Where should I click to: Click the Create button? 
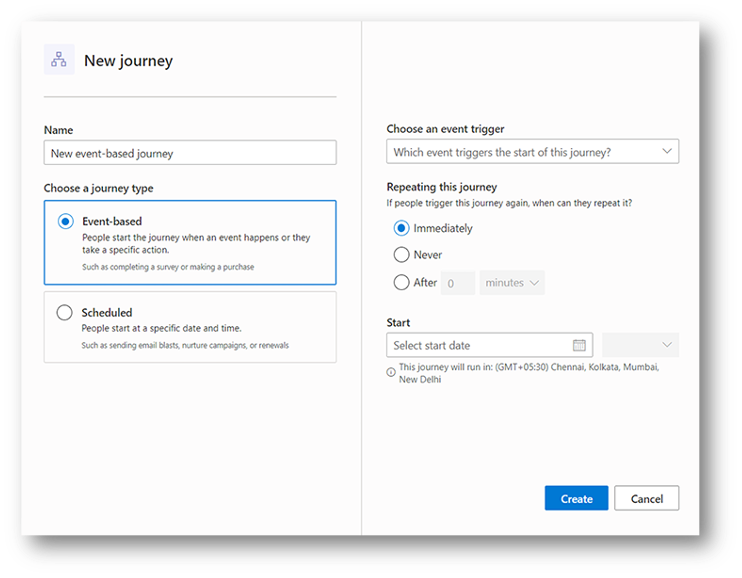pyautogui.click(x=576, y=498)
